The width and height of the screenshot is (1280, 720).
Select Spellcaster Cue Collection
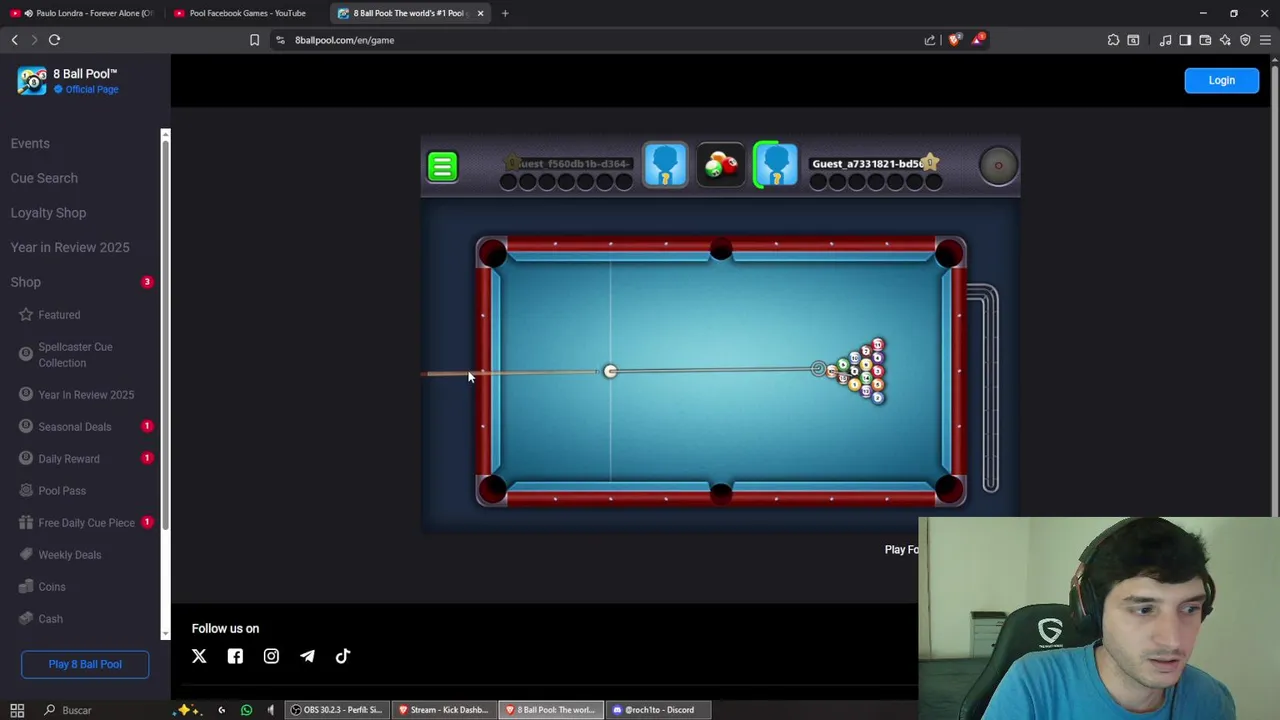(75, 355)
